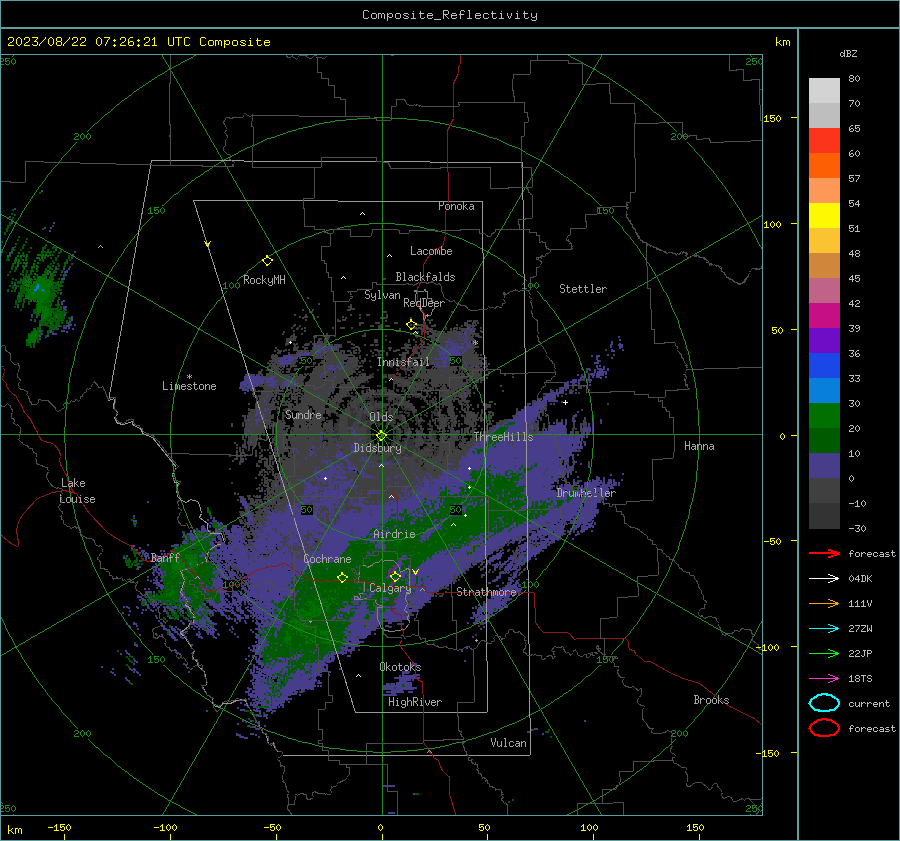Image resolution: width=900 pixels, height=841 pixels.
Task: Click the Calgary city label
Action: (x=390, y=588)
